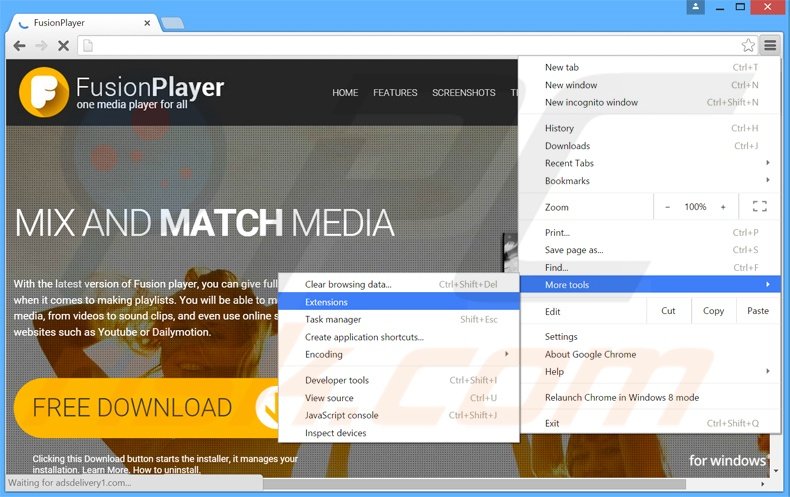This screenshot has height=497, width=790.
Task: Select Clear browsing data... in submenu
Action: pyautogui.click(x=399, y=284)
